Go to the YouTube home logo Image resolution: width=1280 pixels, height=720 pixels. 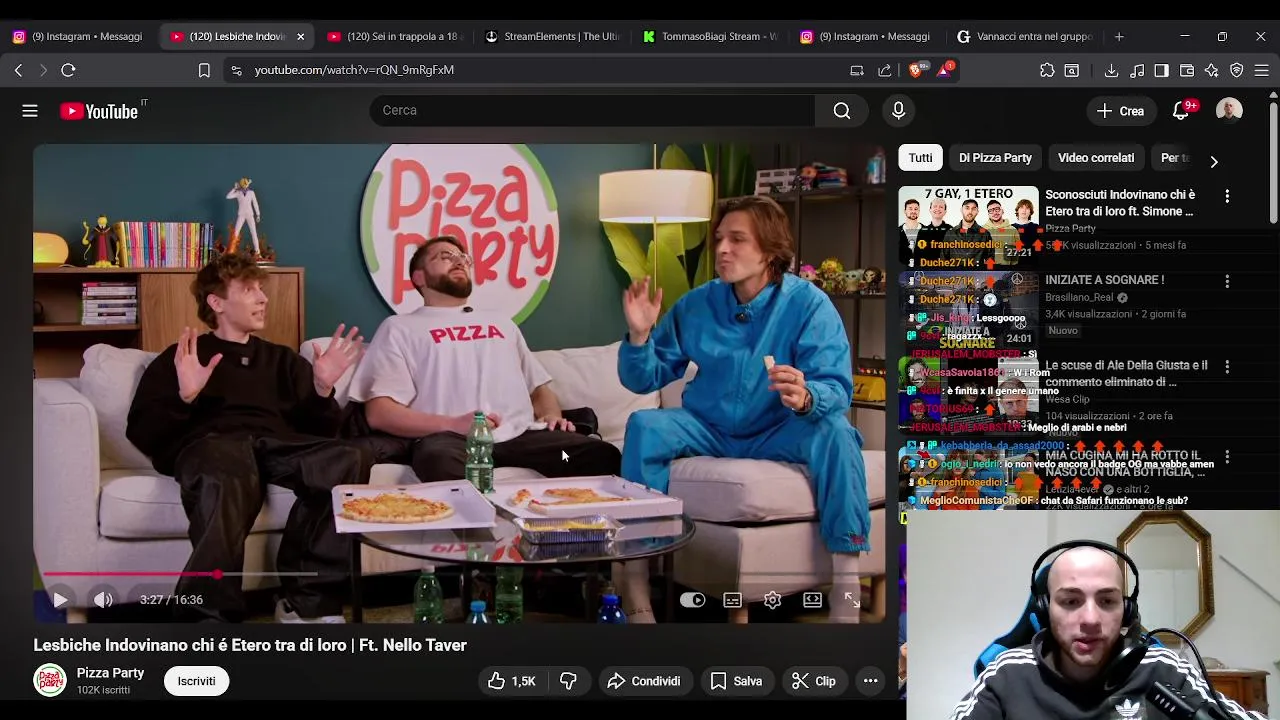tap(99, 111)
